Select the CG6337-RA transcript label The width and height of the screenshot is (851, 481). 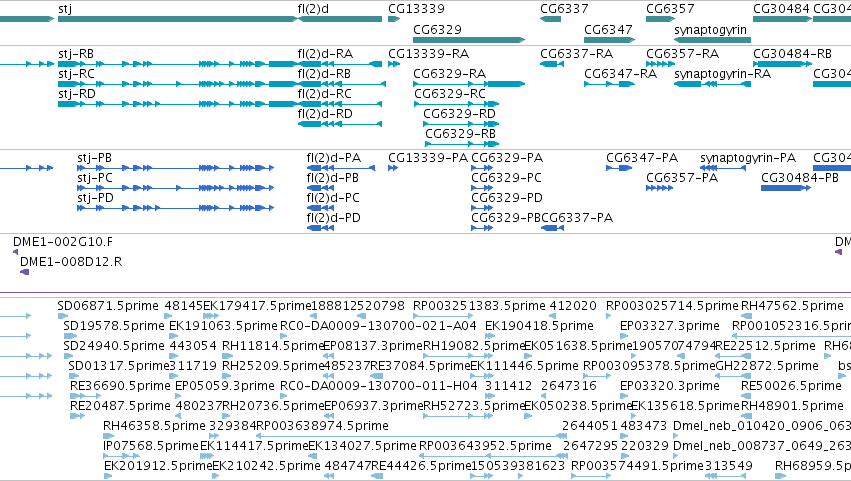click(x=576, y=54)
